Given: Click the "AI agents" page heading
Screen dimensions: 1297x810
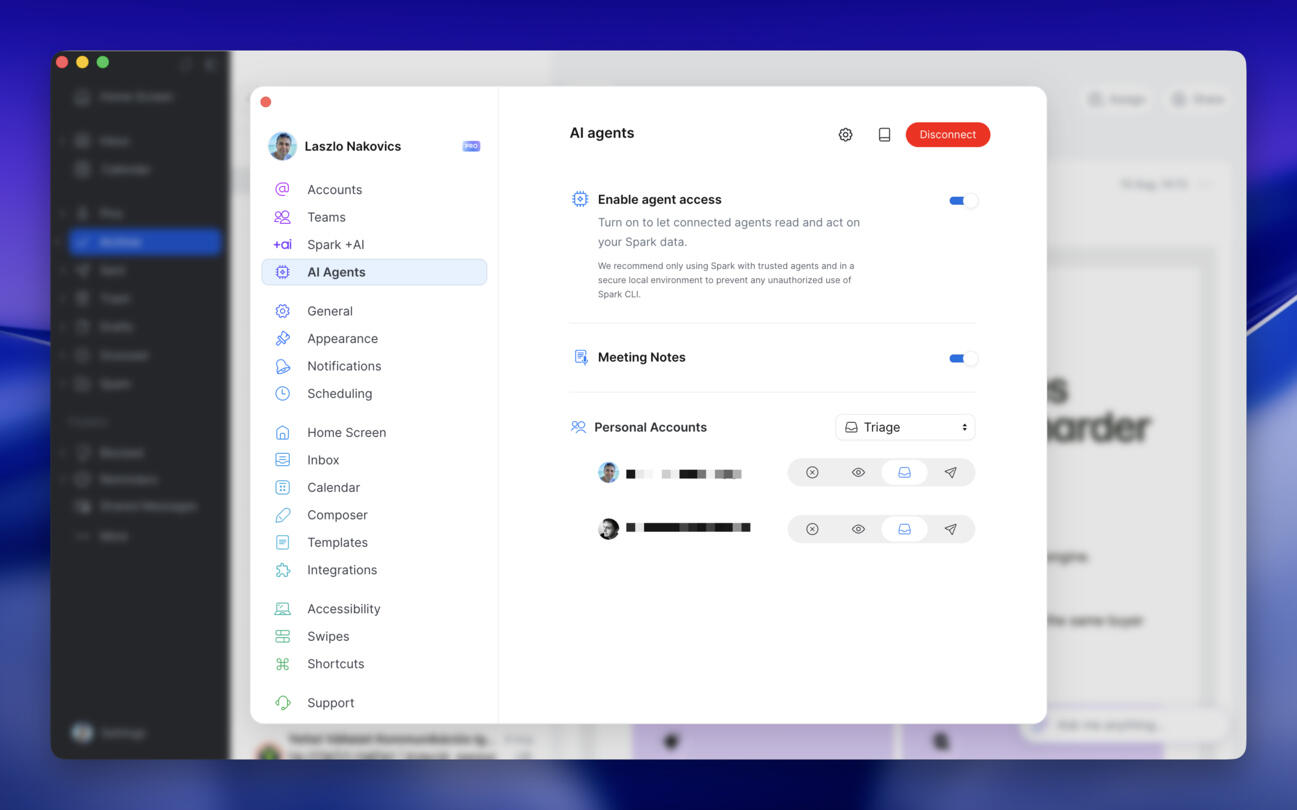Looking at the screenshot, I should [602, 133].
